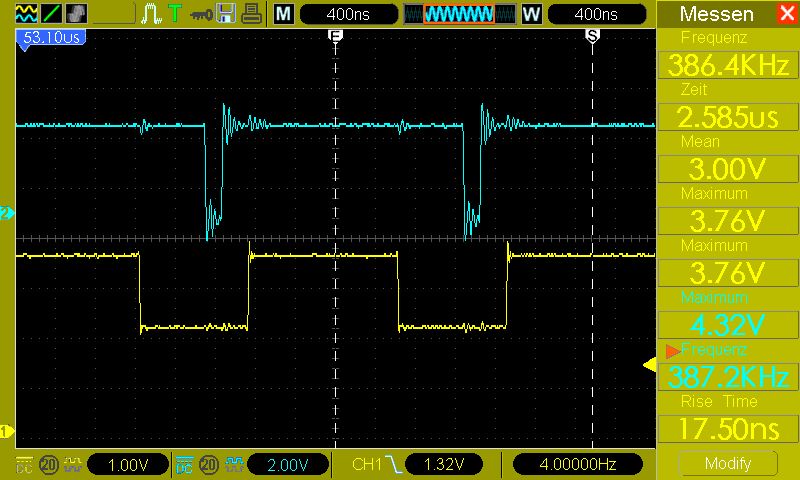Click the green diagonal line vector icon
800x480 pixels.
51,14
